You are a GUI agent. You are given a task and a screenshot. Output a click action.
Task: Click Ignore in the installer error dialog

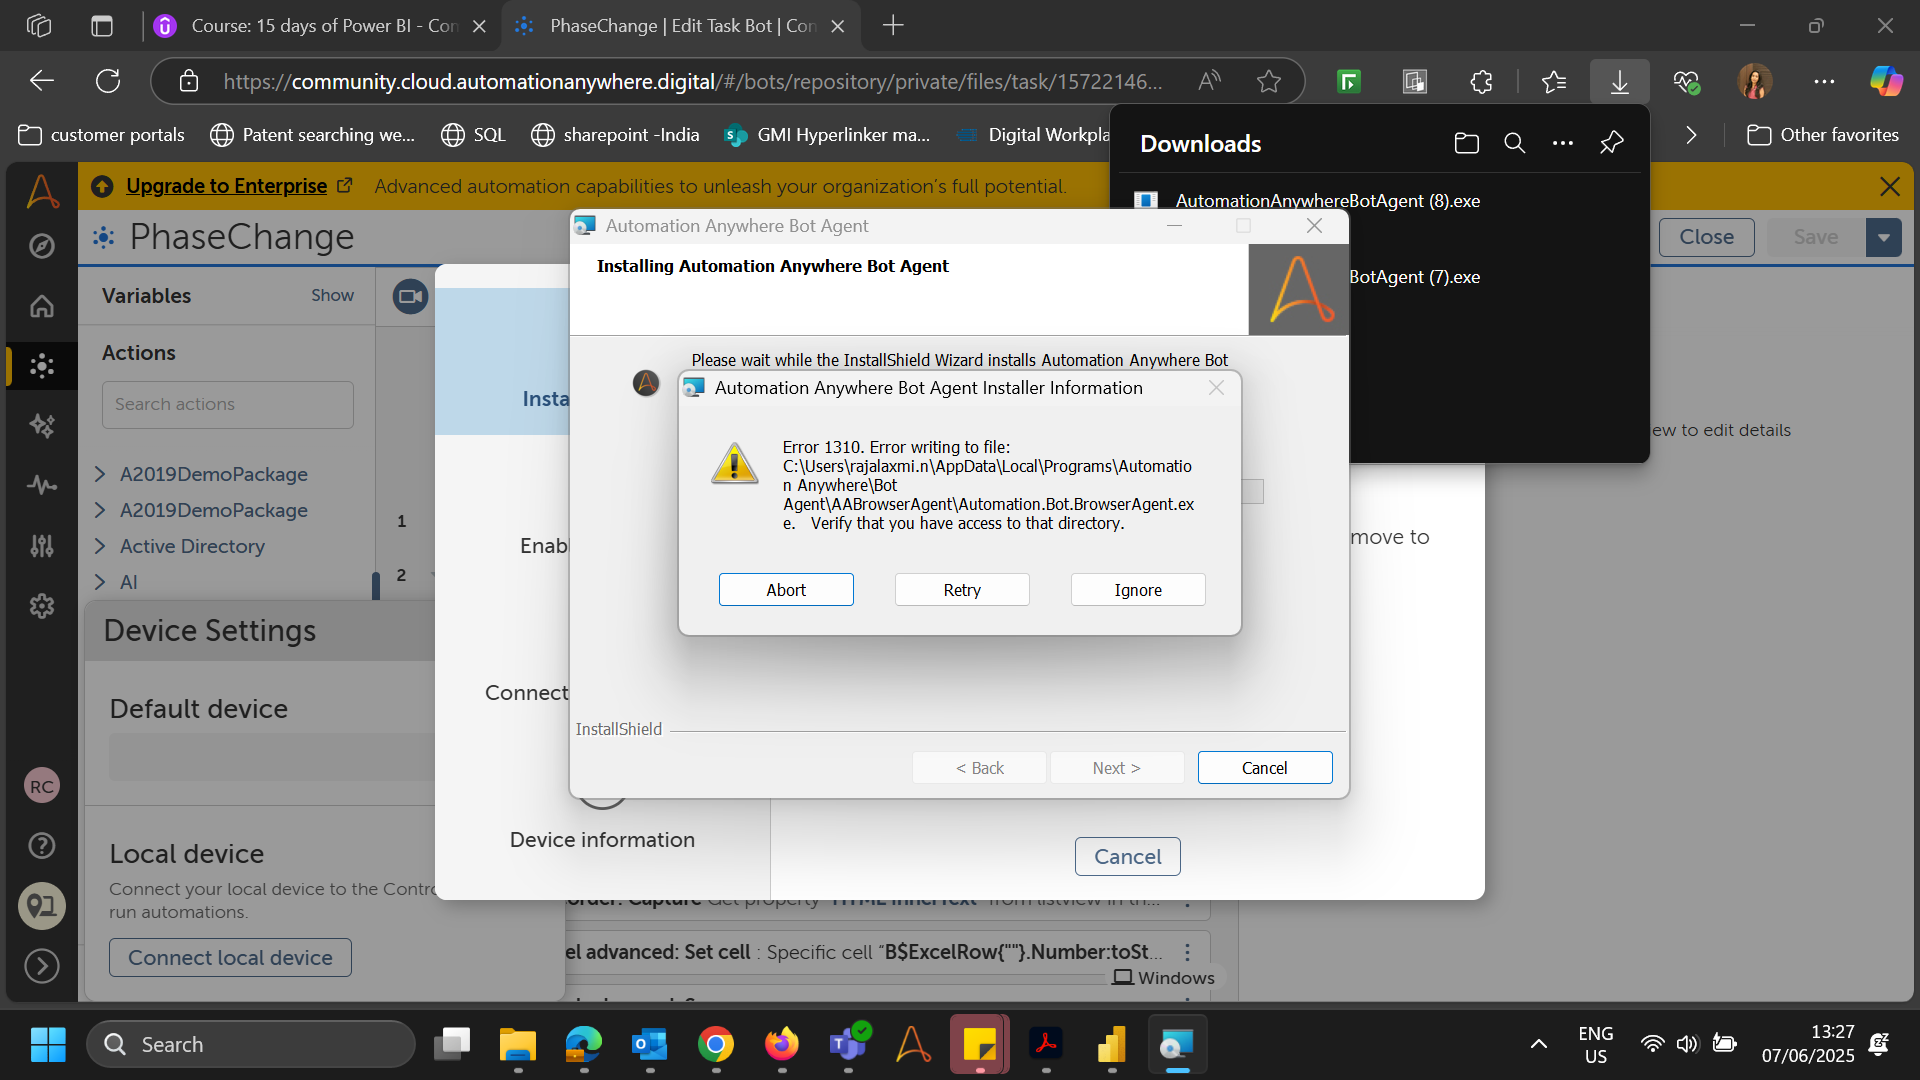(x=1138, y=590)
